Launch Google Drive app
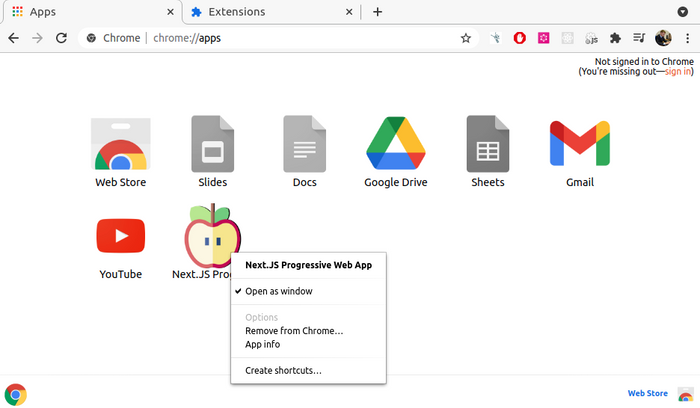Viewport: 700px width, 408px height. (x=396, y=143)
